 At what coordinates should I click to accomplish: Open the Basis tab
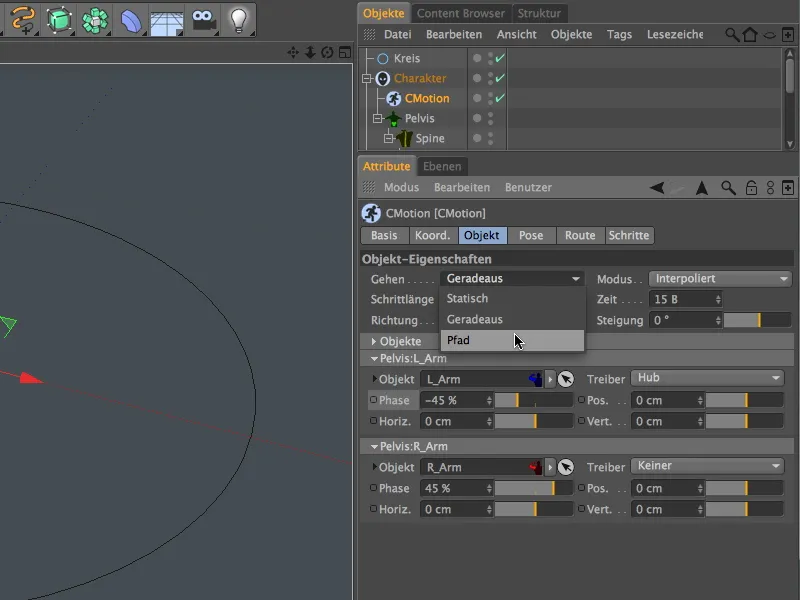(x=384, y=235)
